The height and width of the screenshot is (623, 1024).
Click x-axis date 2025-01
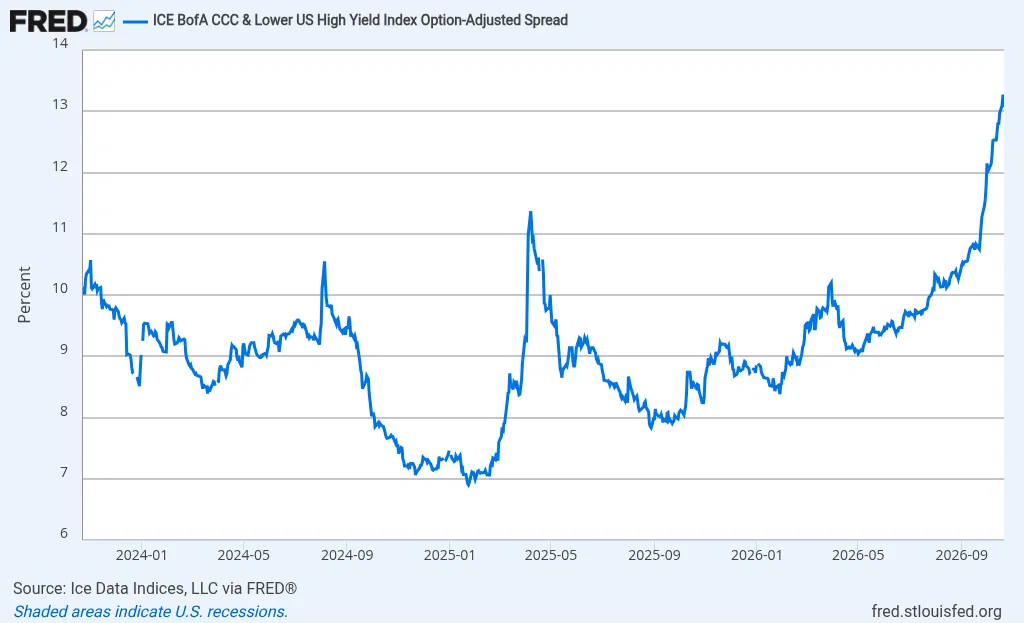[449, 556]
